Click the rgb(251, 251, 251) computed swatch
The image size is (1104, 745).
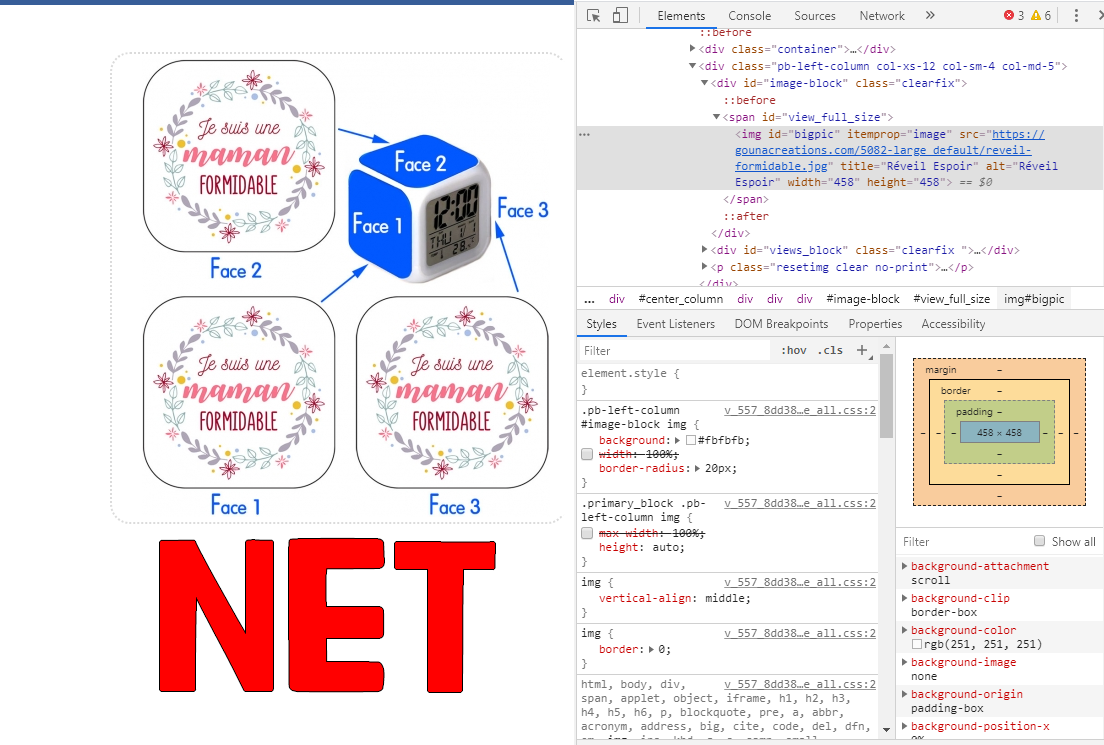click(917, 644)
